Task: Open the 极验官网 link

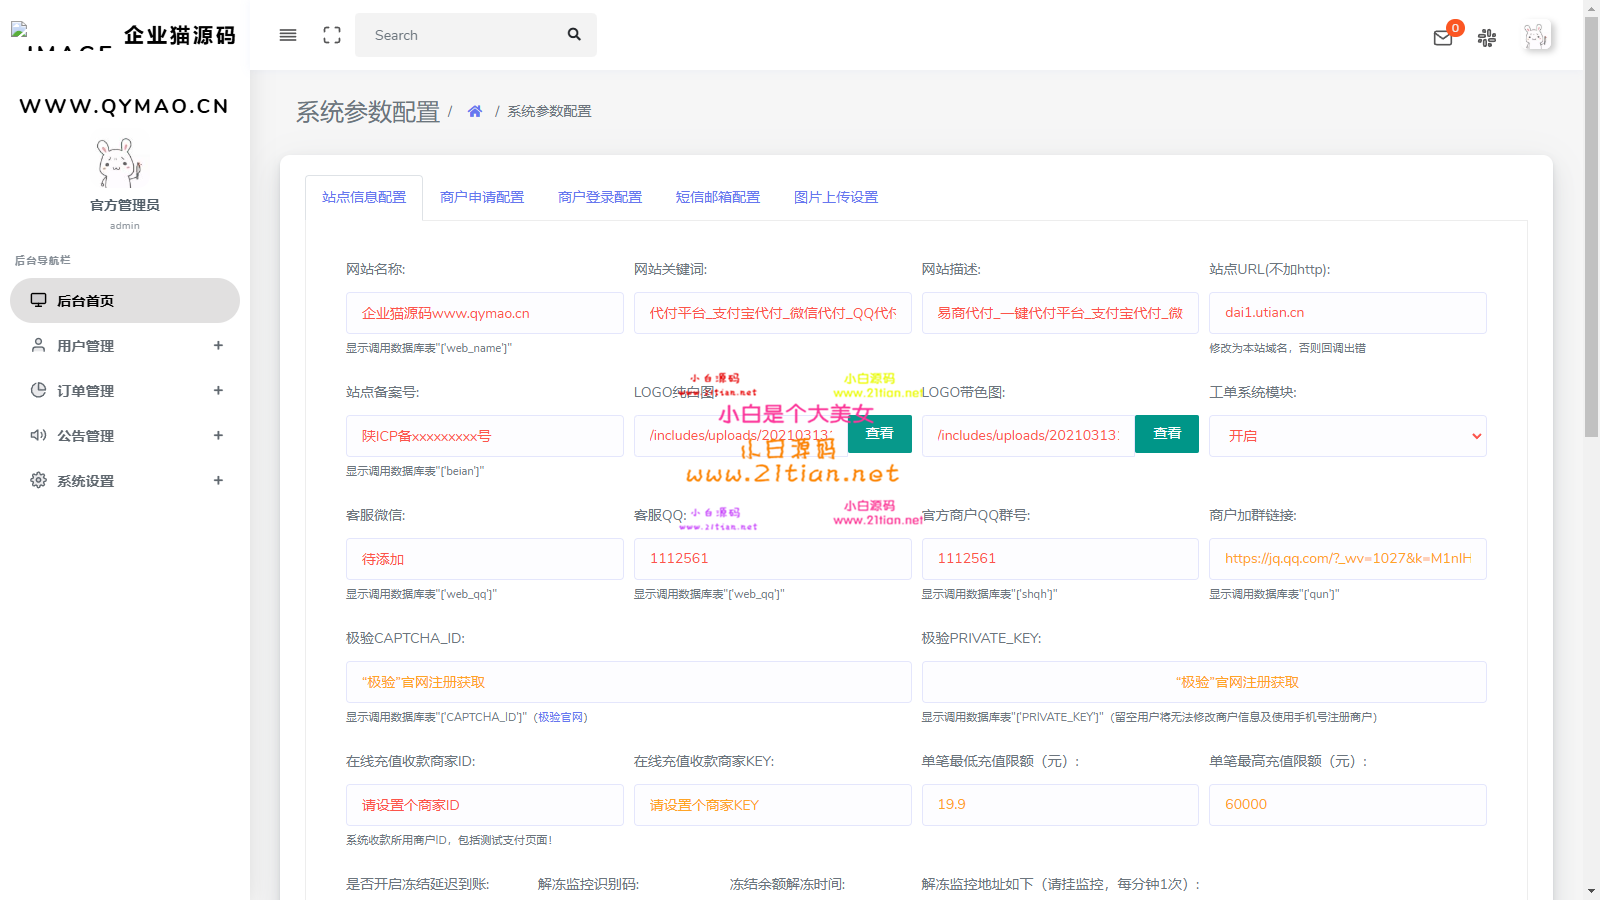Action: pyautogui.click(x=561, y=717)
